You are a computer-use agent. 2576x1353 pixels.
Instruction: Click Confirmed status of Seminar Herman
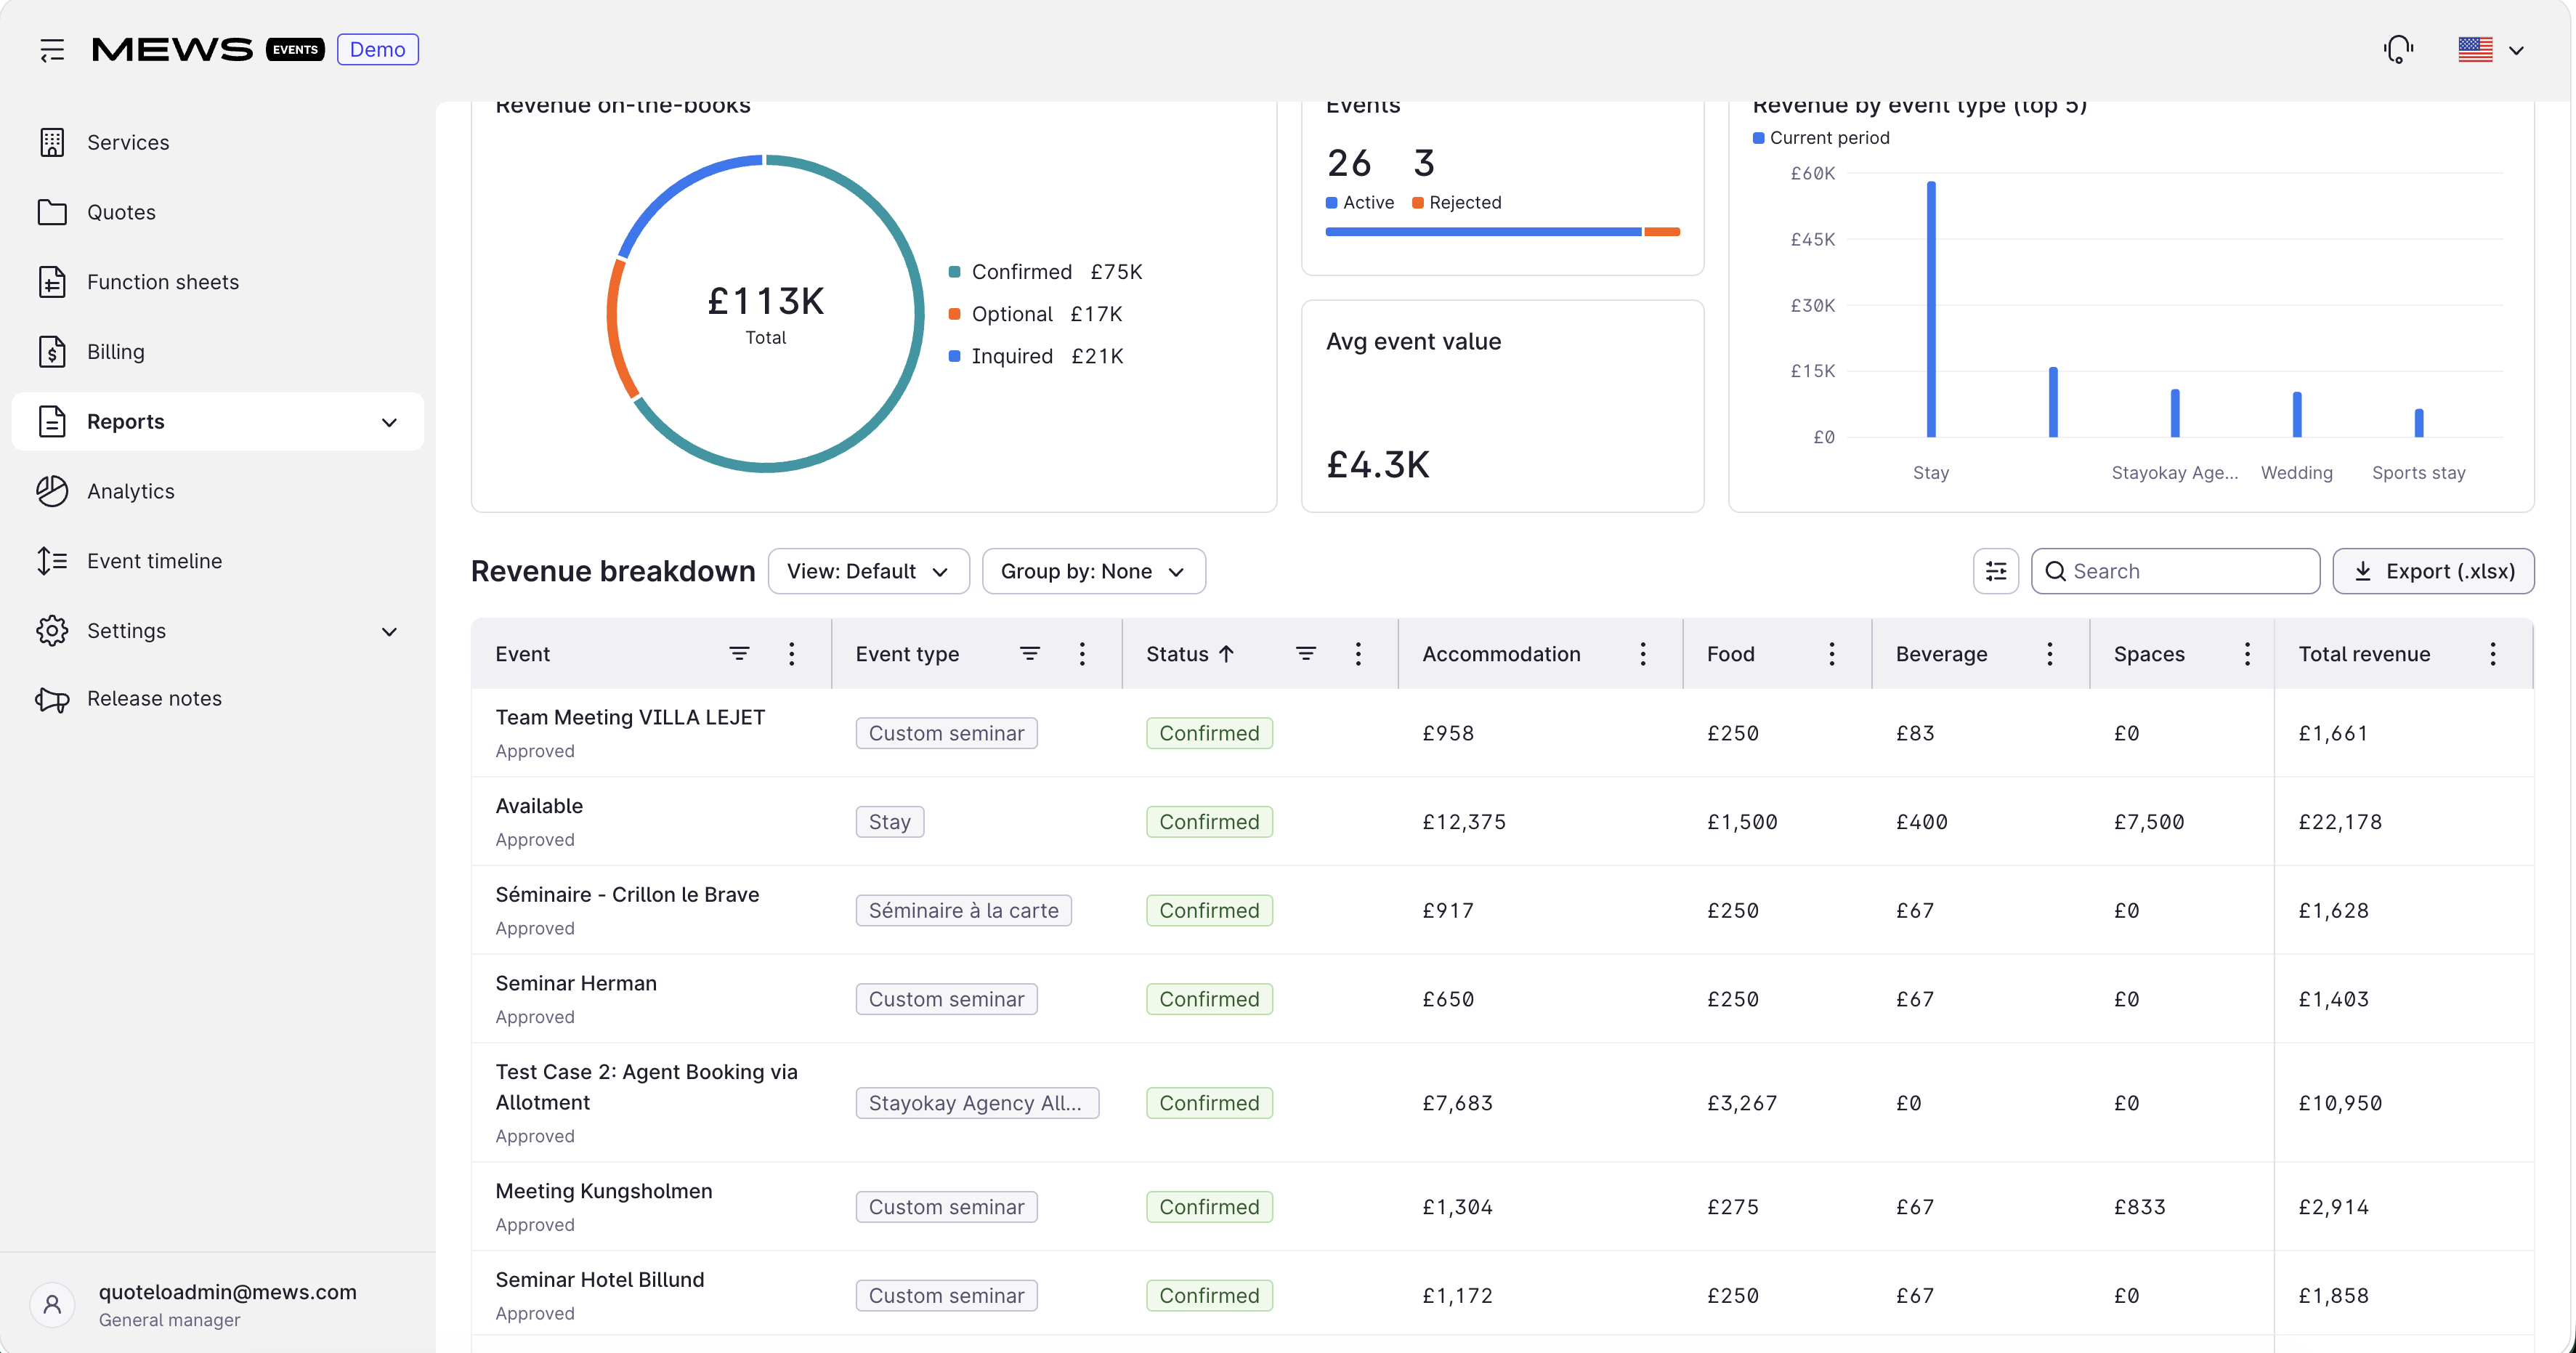1209,999
